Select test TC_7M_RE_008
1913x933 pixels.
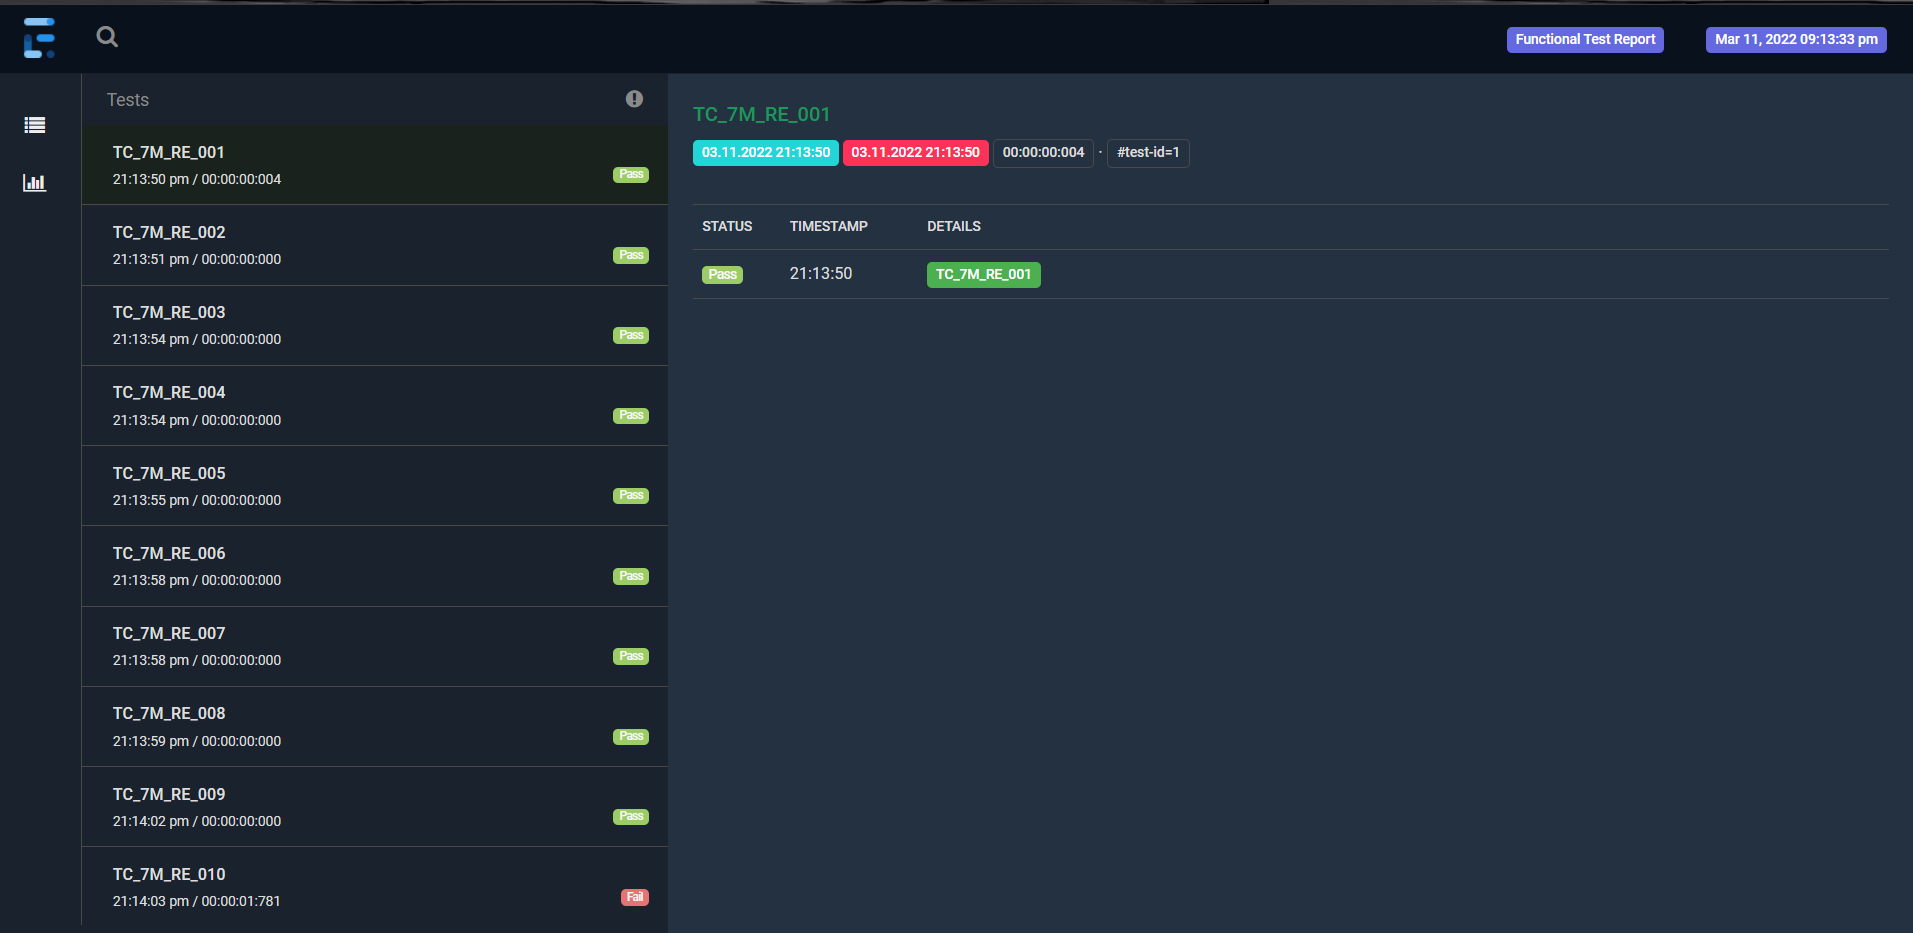[375, 727]
